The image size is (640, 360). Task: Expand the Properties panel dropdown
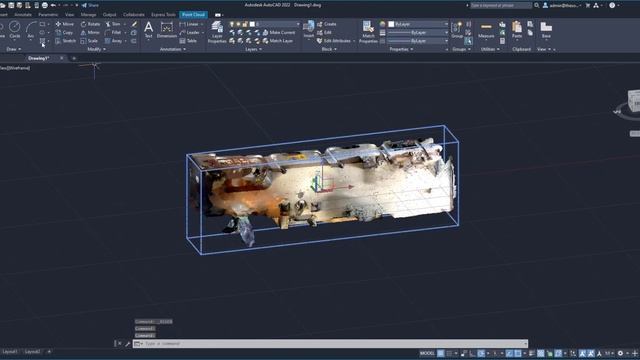point(401,49)
